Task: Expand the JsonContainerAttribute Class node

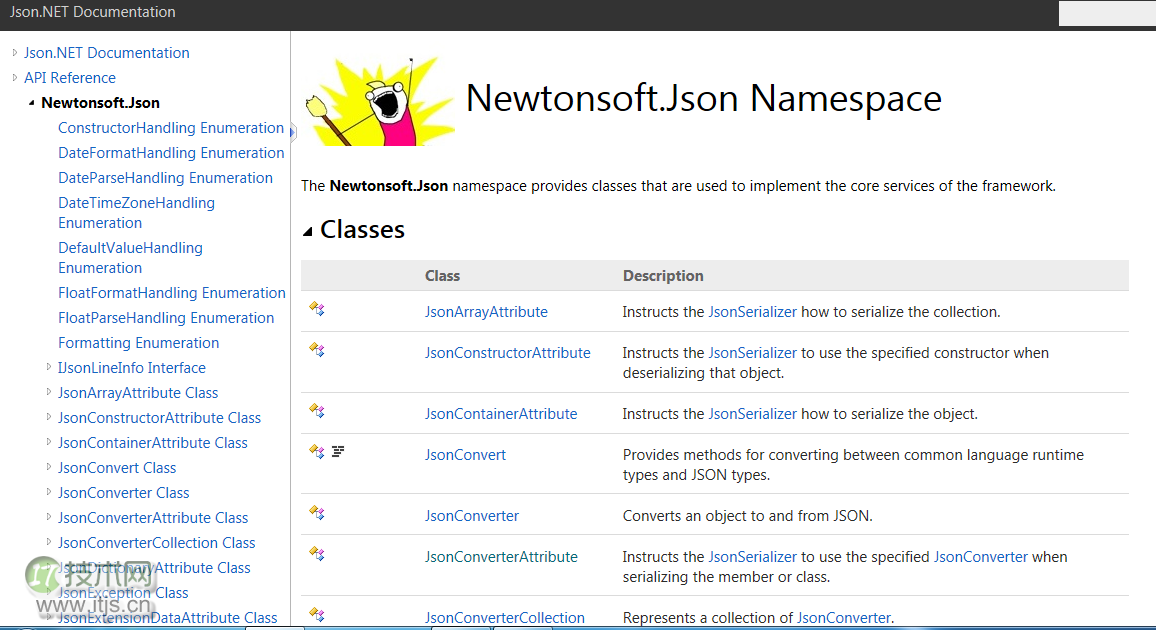Action: (x=49, y=442)
